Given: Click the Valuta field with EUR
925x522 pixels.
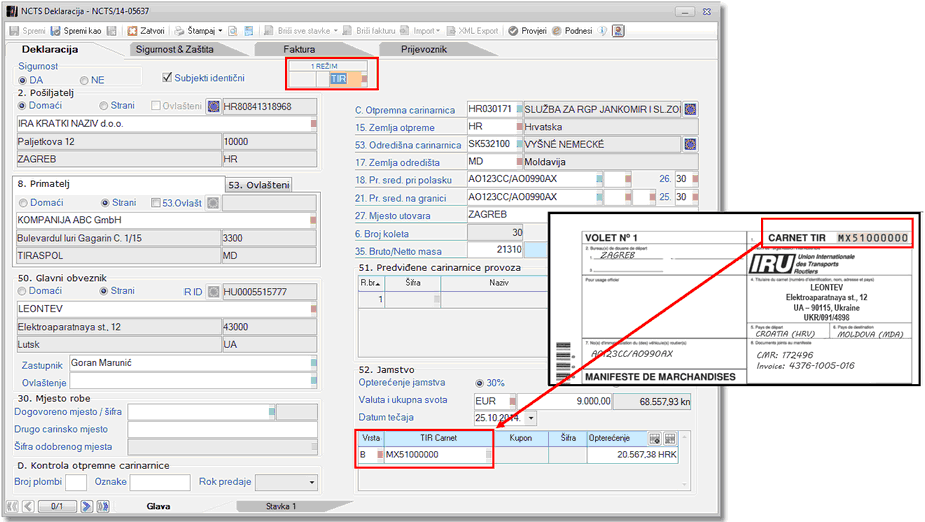Looking at the screenshot, I should click(495, 401).
